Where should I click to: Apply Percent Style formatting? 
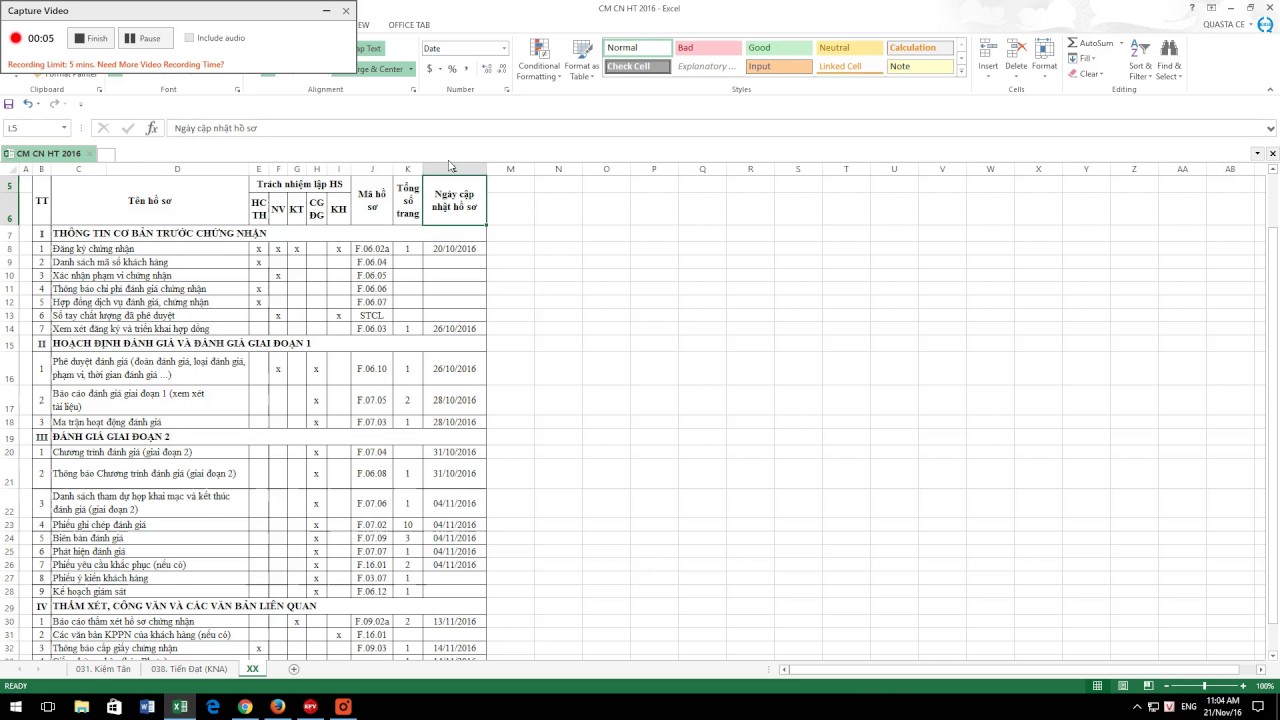[452, 69]
